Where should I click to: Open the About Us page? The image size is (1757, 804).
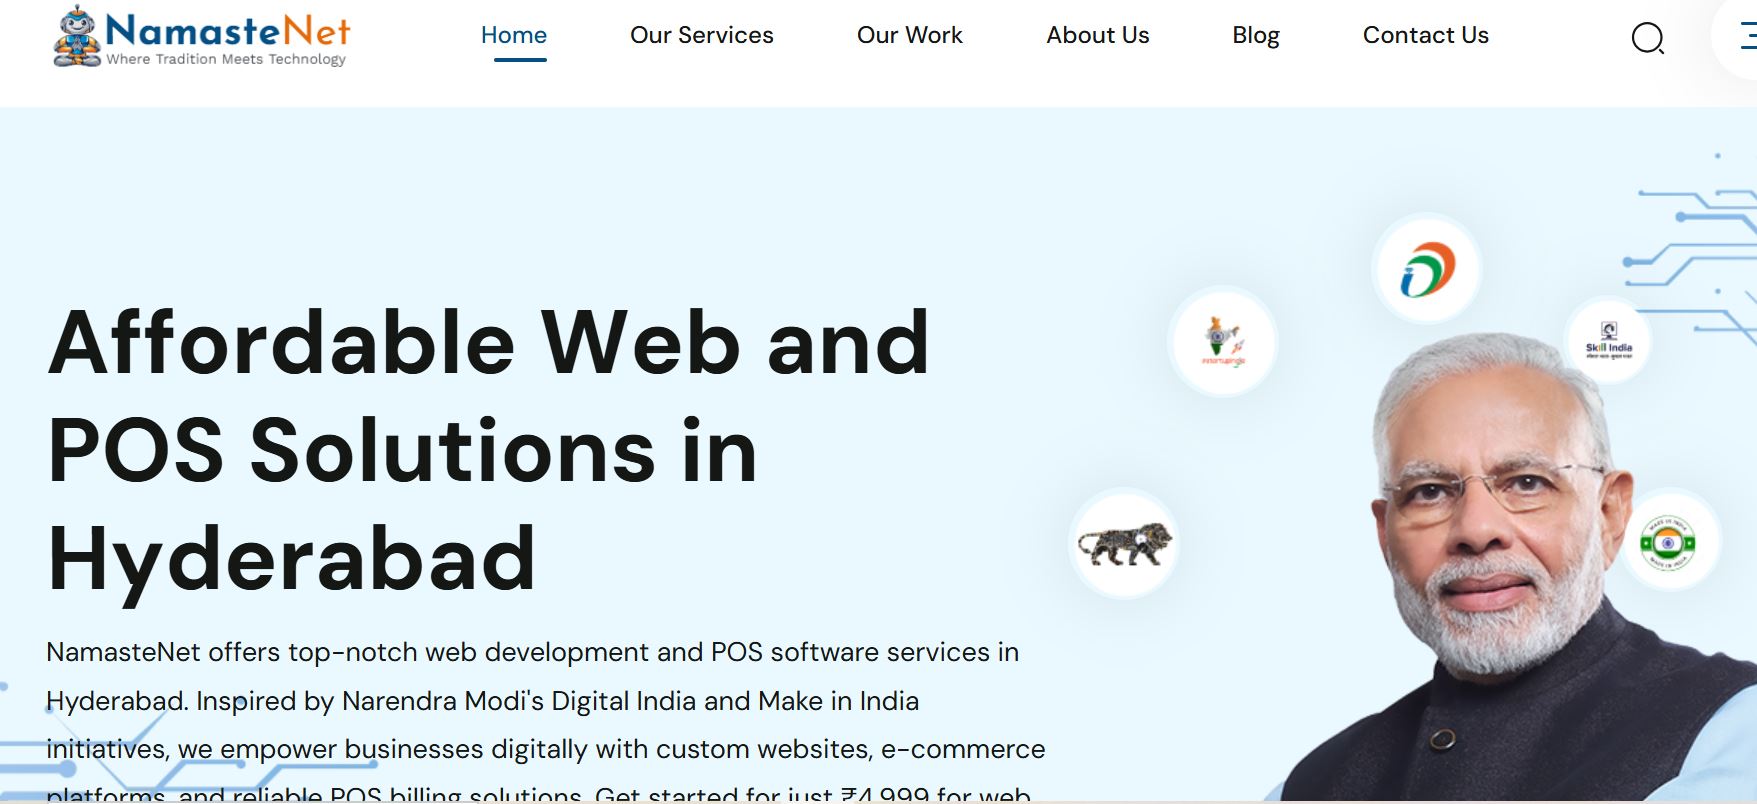coord(1097,35)
